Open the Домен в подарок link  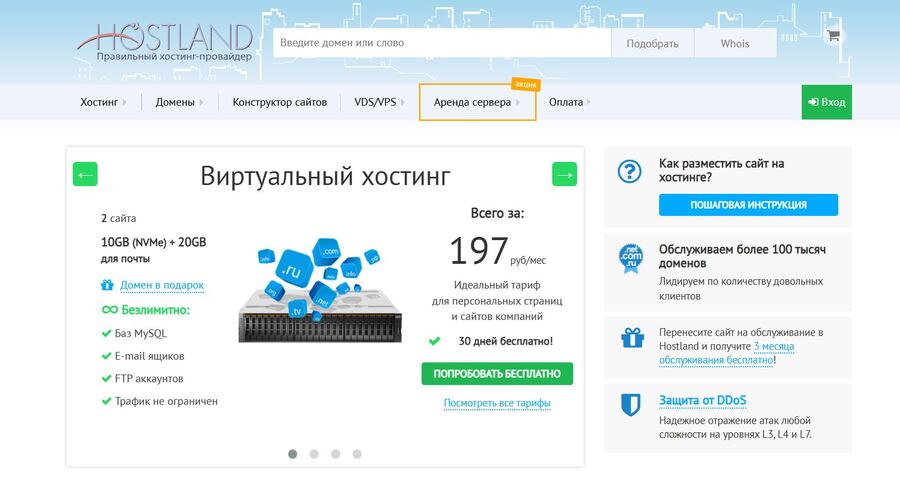click(x=162, y=285)
